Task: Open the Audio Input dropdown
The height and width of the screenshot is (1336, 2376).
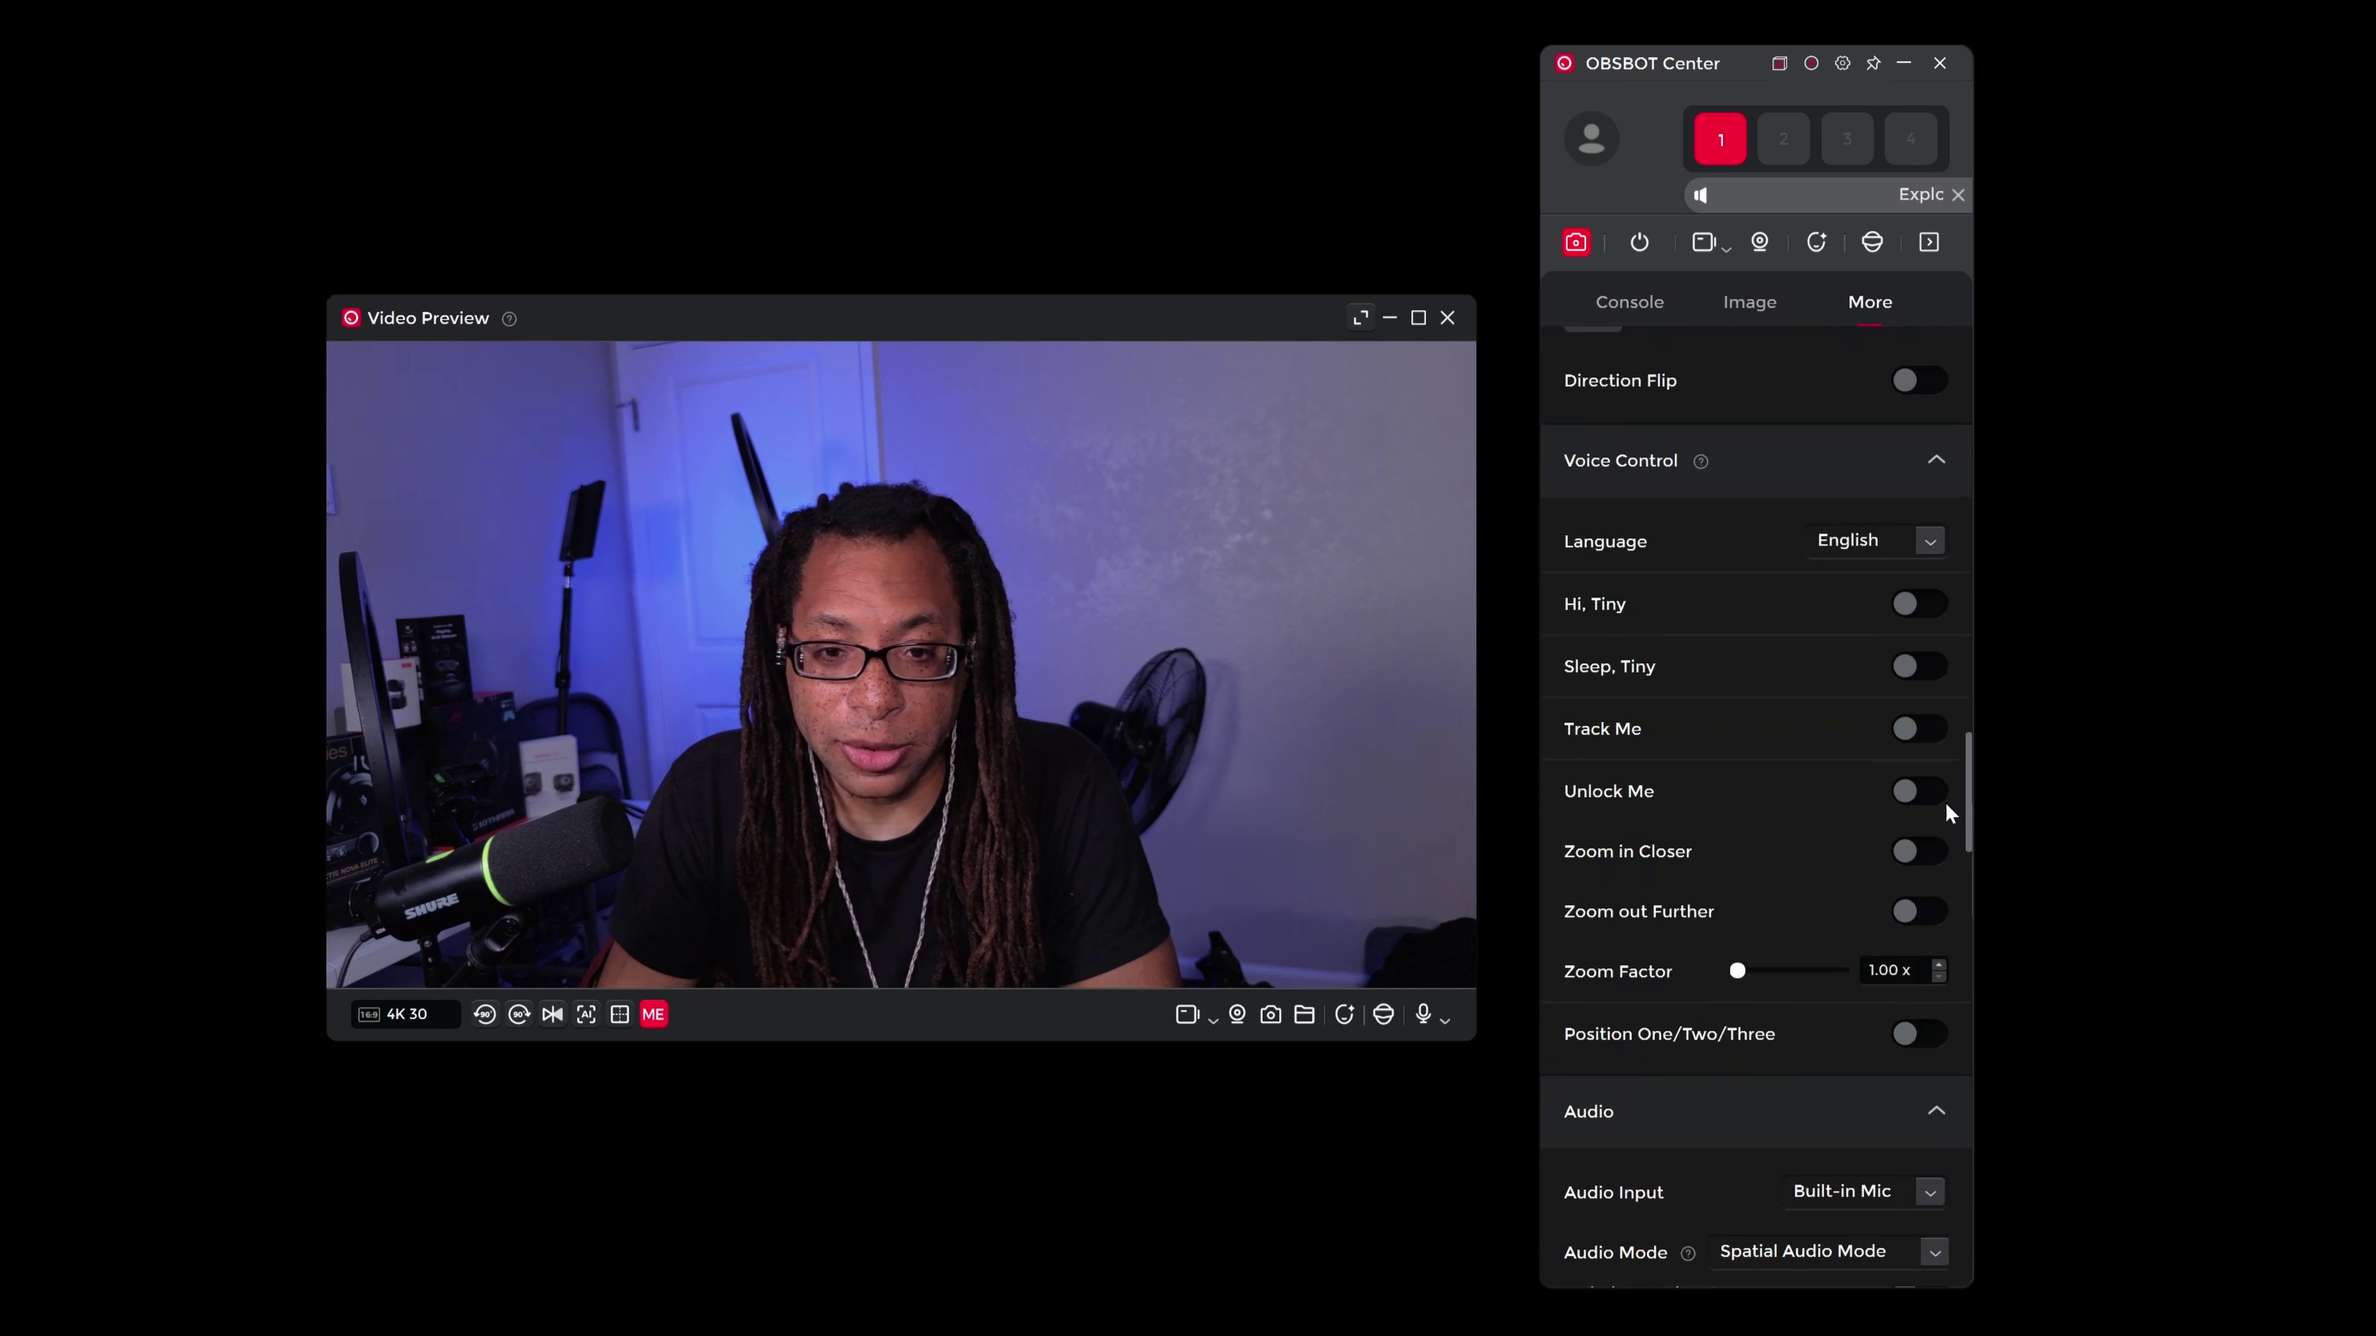Action: pyautogui.click(x=1865, y=1191)
